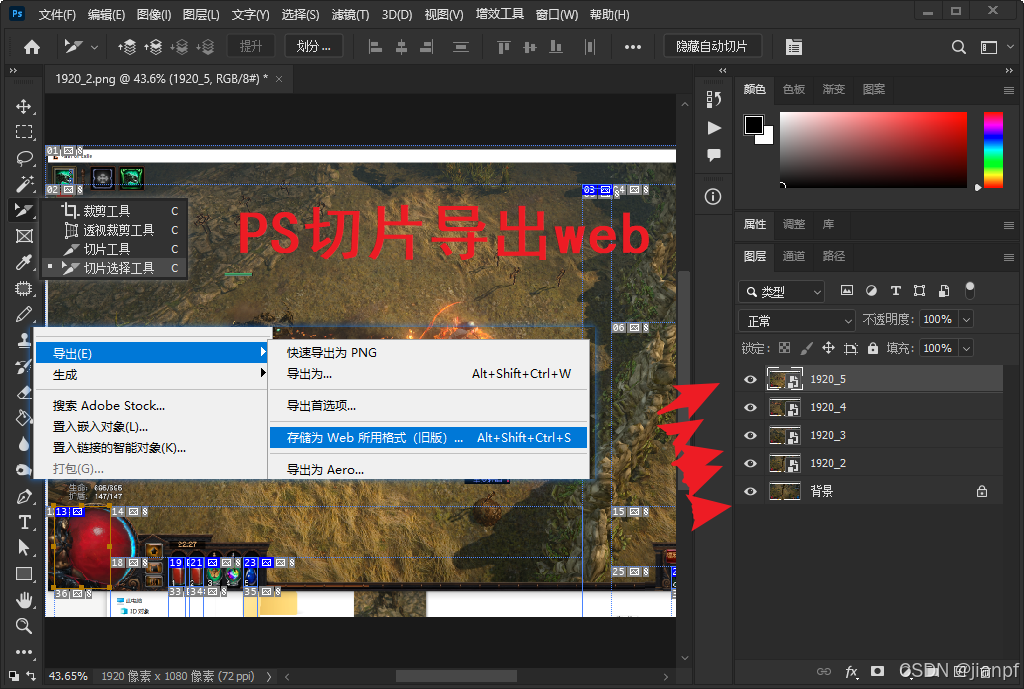This screenshot has width=1024, height=689.
Task: Switch to the 色板 tab
Action: (793, 89)
